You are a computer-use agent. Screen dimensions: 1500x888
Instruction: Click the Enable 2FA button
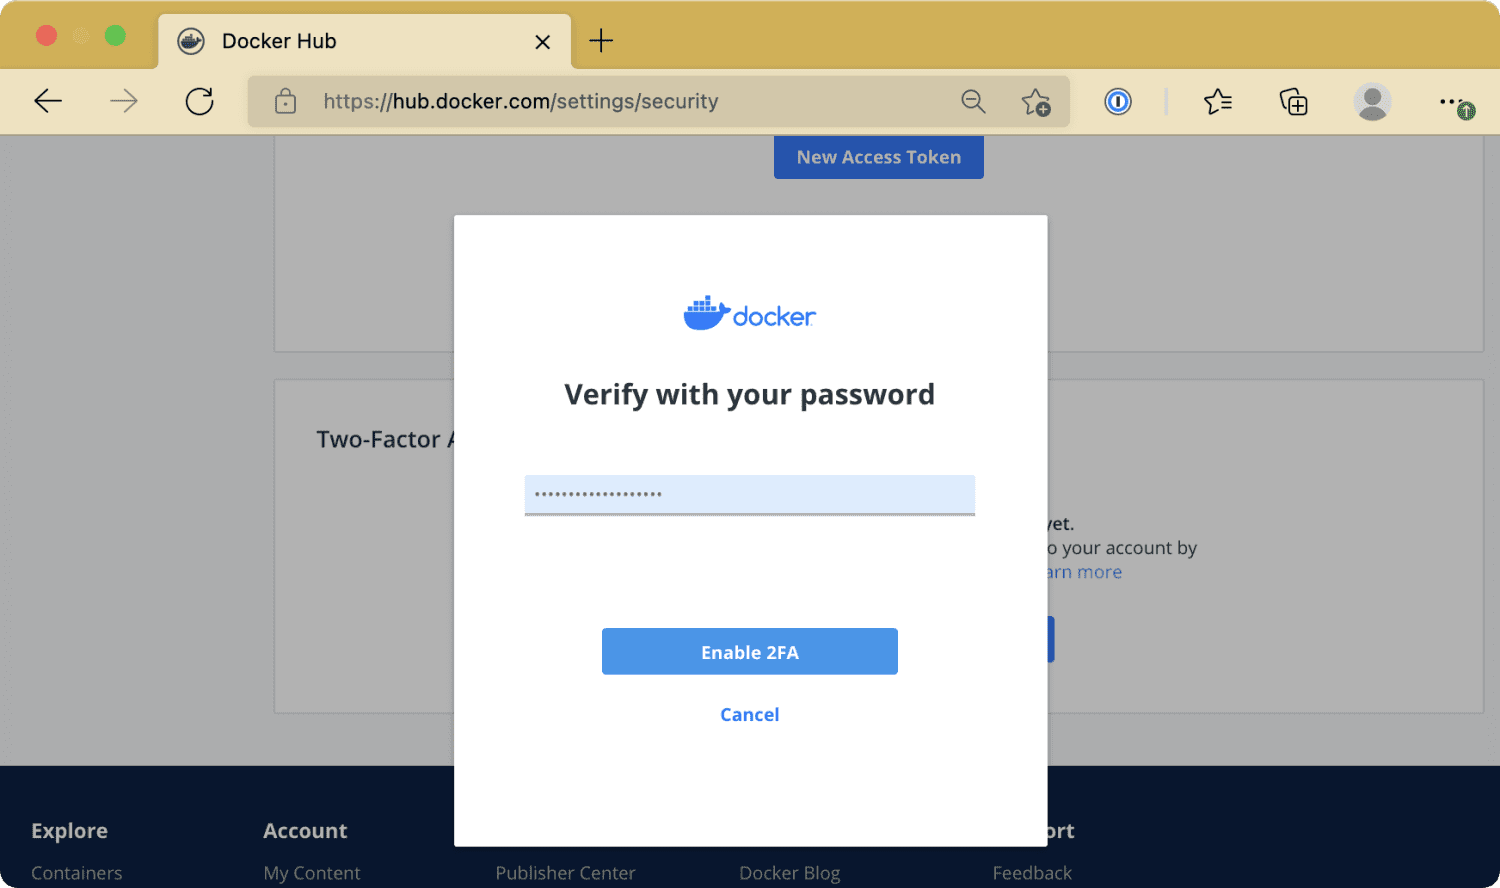pyautogui.click(x=749, y=652)
